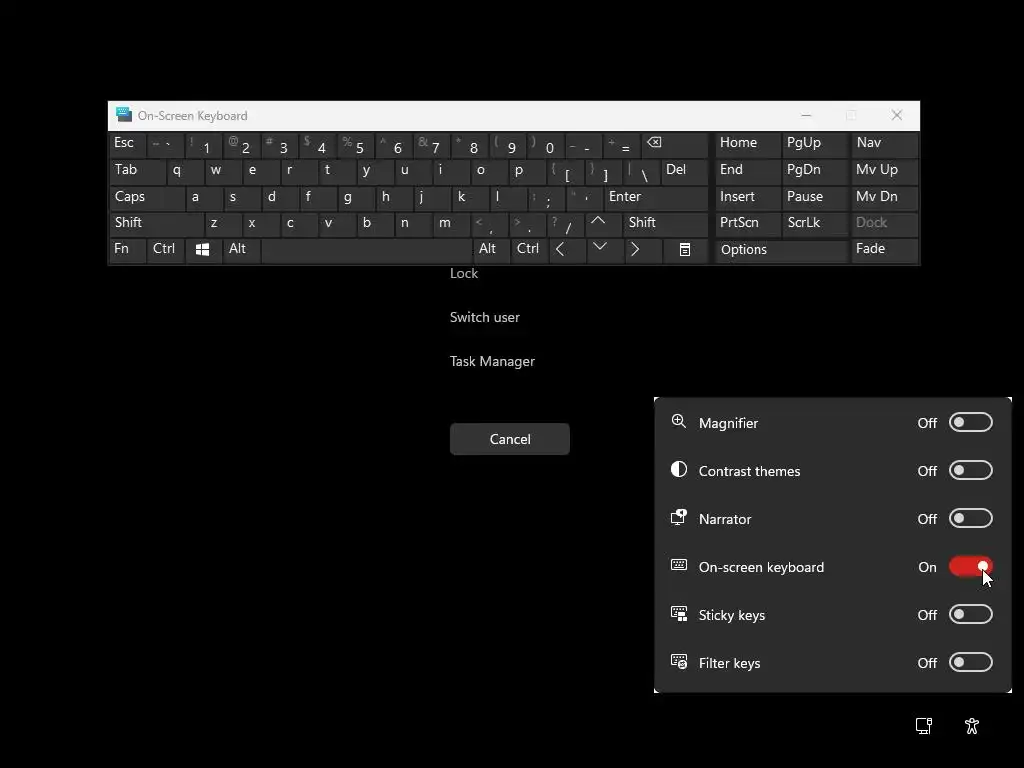Tap the letter p key
The width and height of the screenshot is (1024, 768).
[526, 171]
